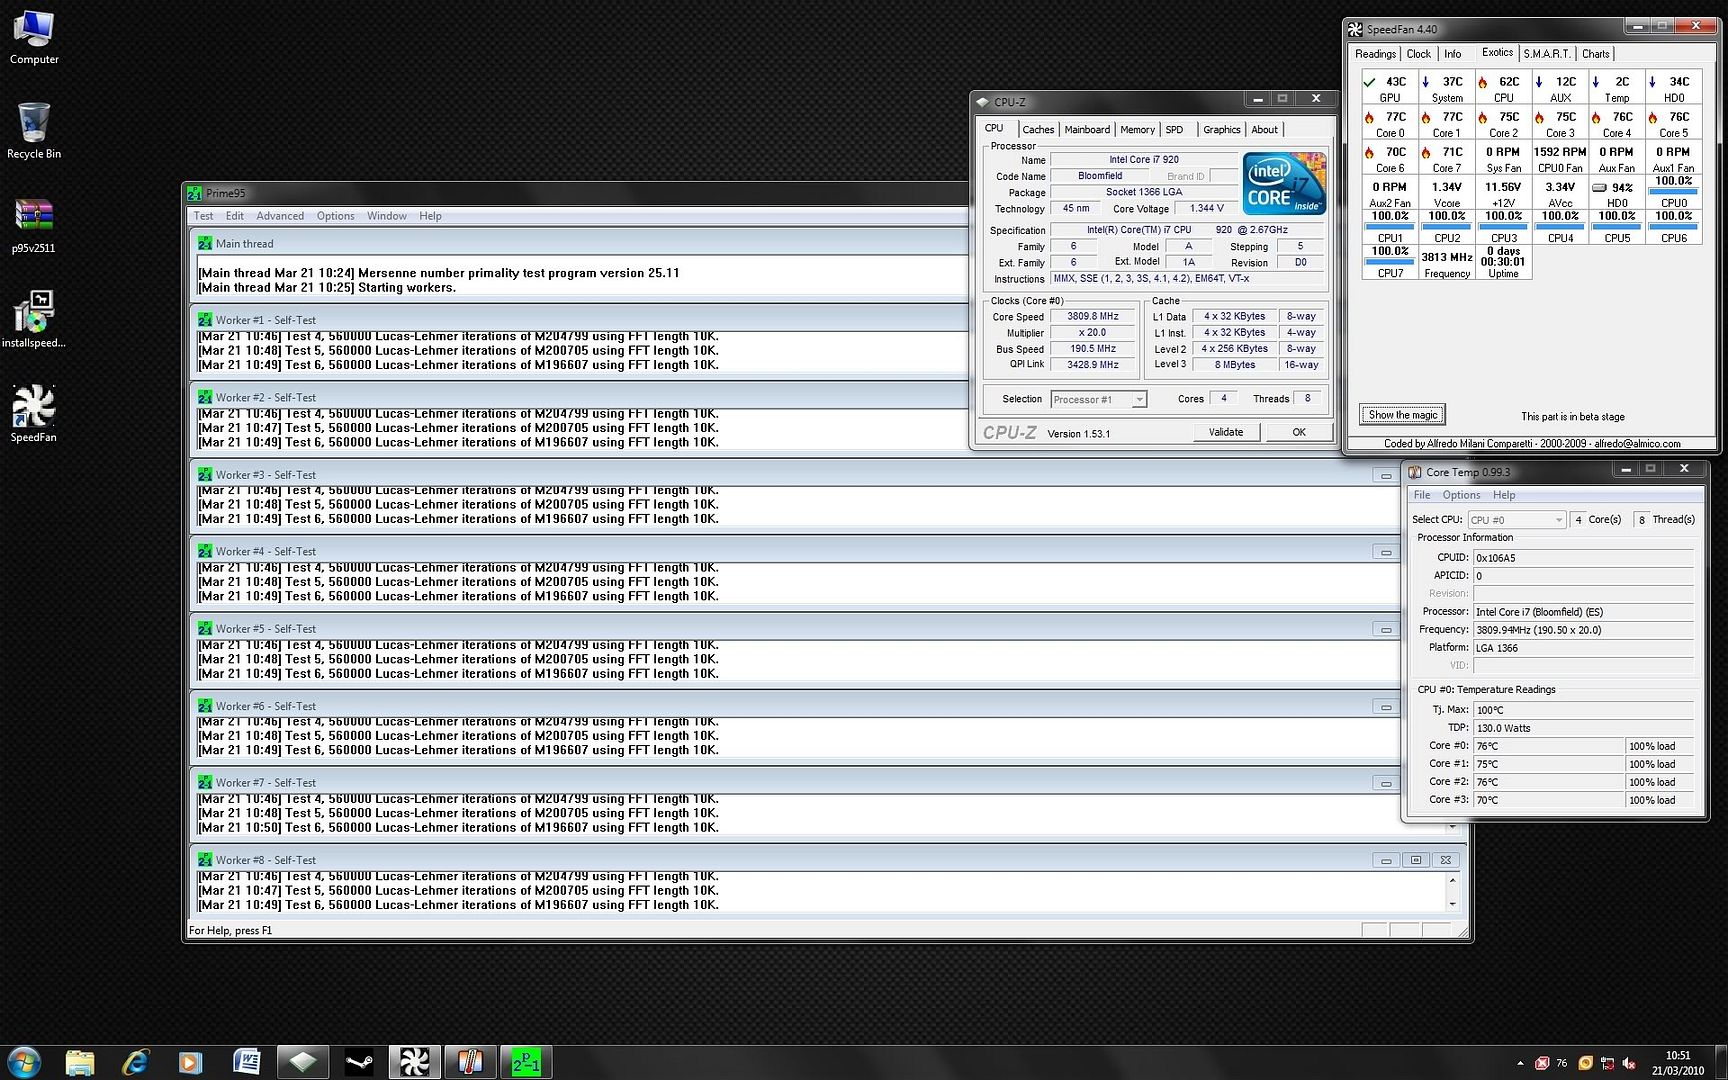This screenshot has width=1728, height=1080.
Task: Click the Validate button in CPU-Z
Action: click(x=1226, y=432)
